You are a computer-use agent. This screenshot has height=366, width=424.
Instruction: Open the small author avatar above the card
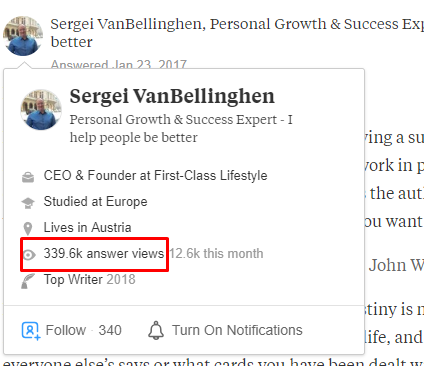point(23,36)
